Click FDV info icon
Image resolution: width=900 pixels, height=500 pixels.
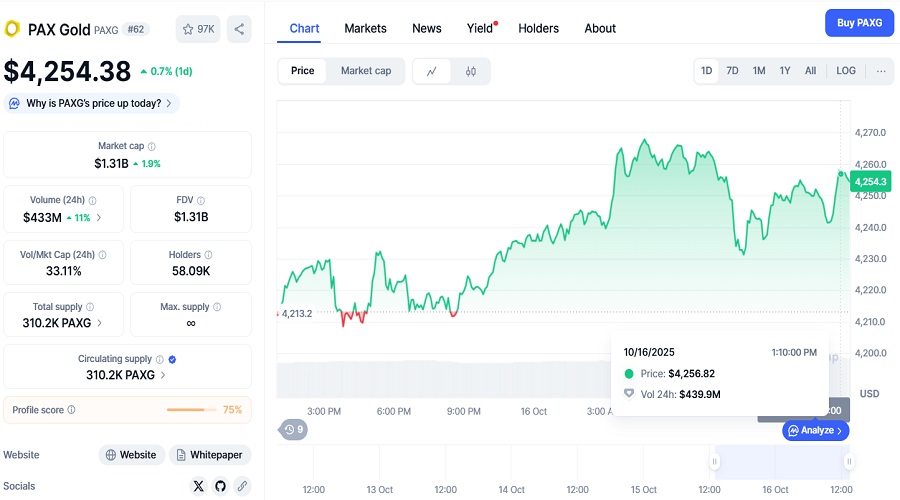201,200
